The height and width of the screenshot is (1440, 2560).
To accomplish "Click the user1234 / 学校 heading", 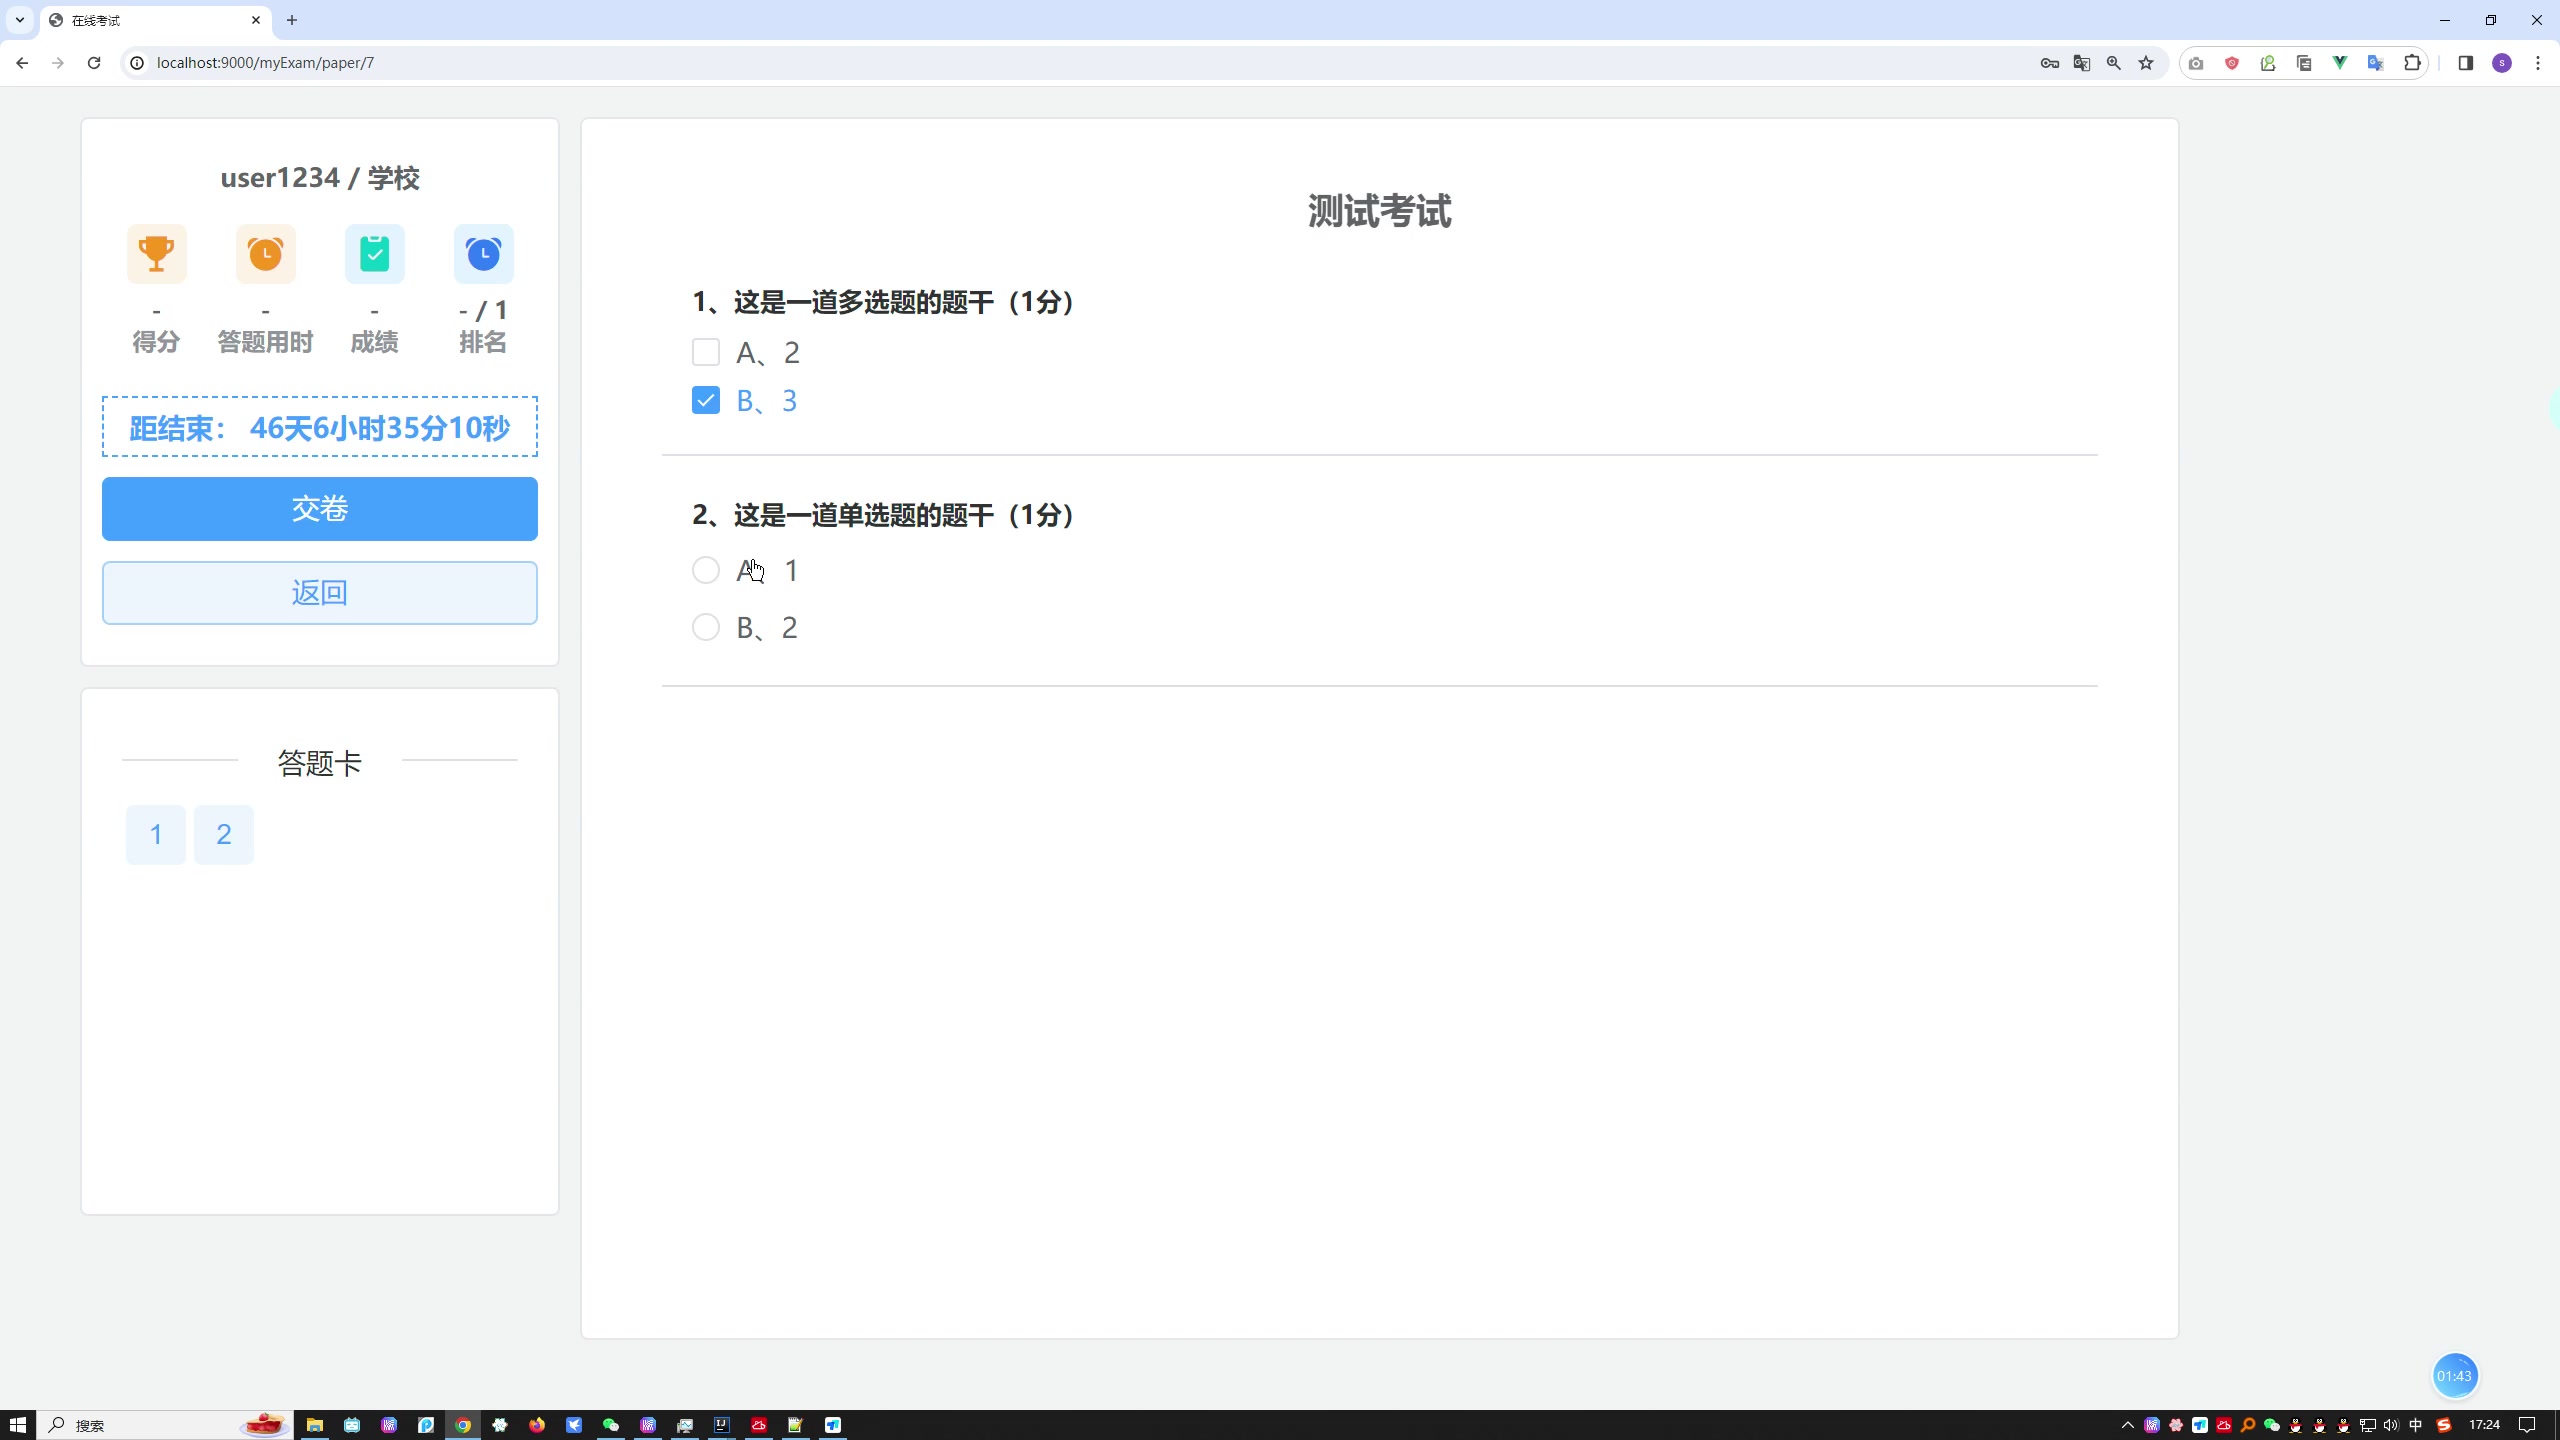I will point(320,178).
